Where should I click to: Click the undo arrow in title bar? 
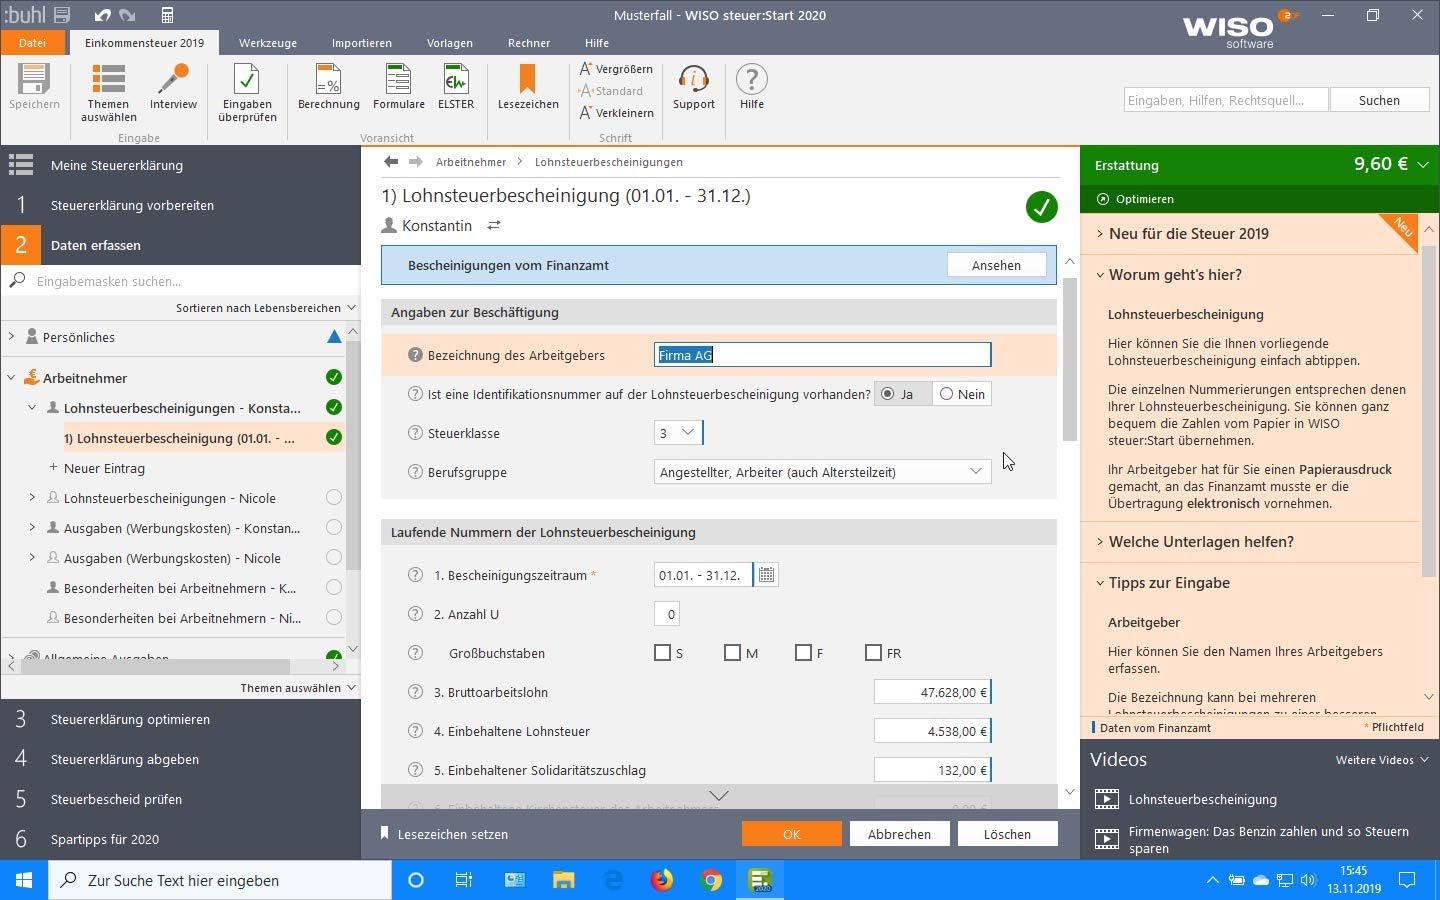[x=102, y=15]
